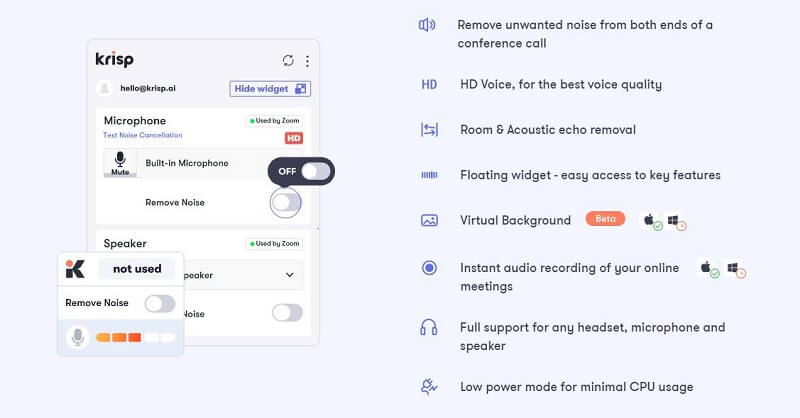The height and width of the screenshot is (418, 800).
Task: Click 'Remove unwanted noise from both ends' text
Action: point(585,34)
